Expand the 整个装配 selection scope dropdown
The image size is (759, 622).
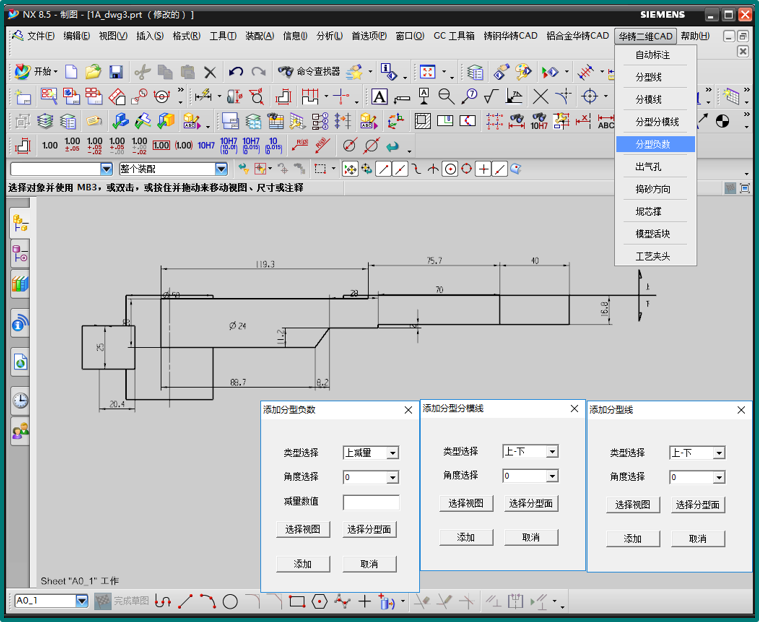(x=221, y=169)
